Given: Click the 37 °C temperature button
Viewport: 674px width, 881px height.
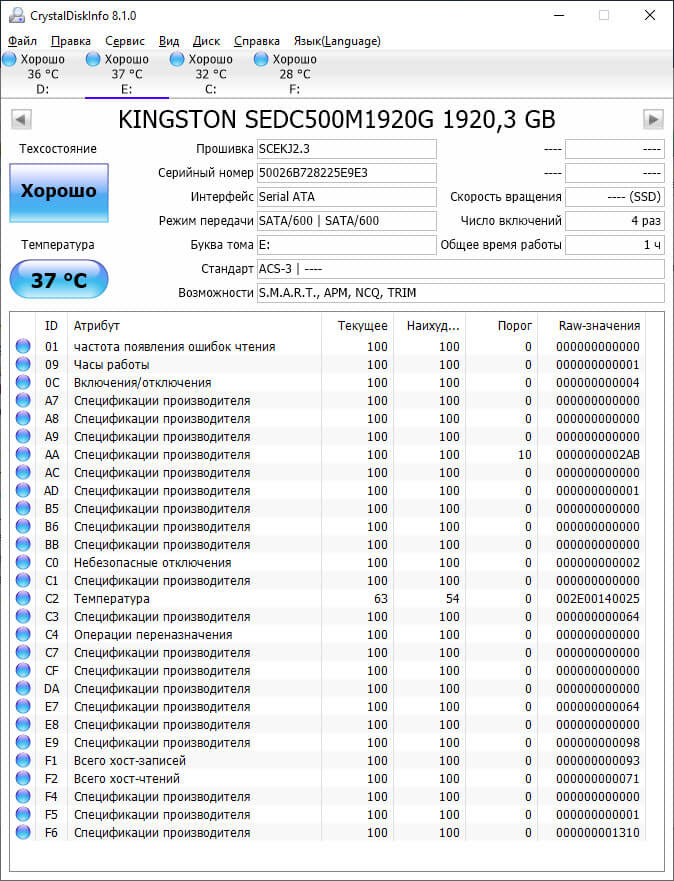Looking at the screenshot, I should pos(59,279).
